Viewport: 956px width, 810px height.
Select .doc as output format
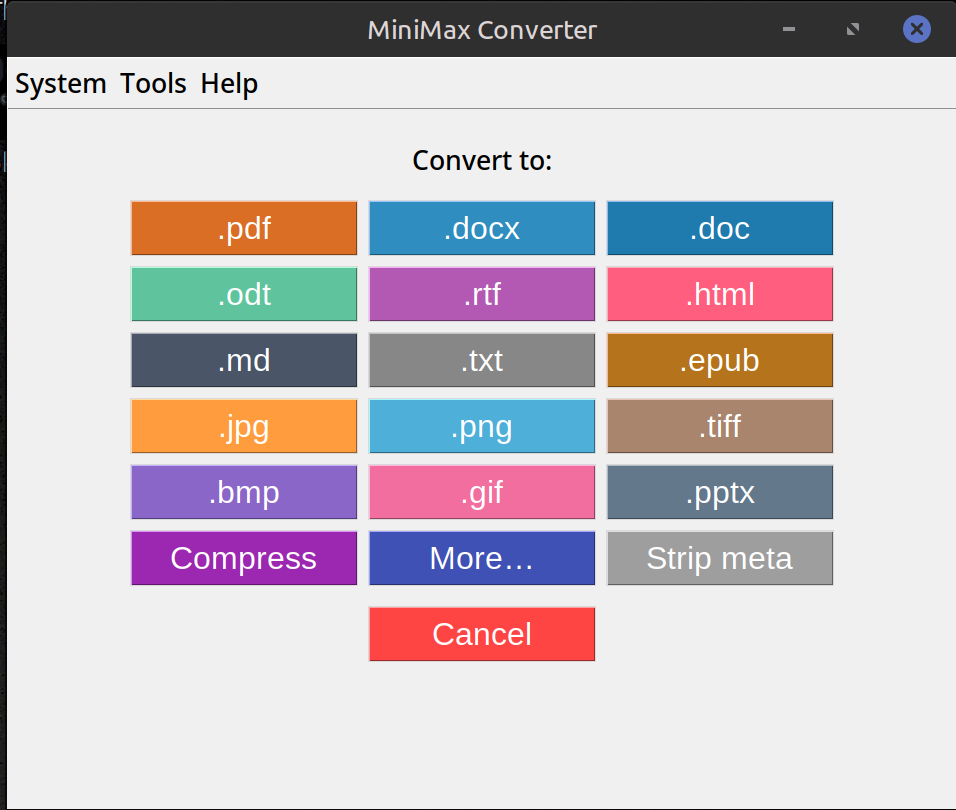click(x=720, y=228)
